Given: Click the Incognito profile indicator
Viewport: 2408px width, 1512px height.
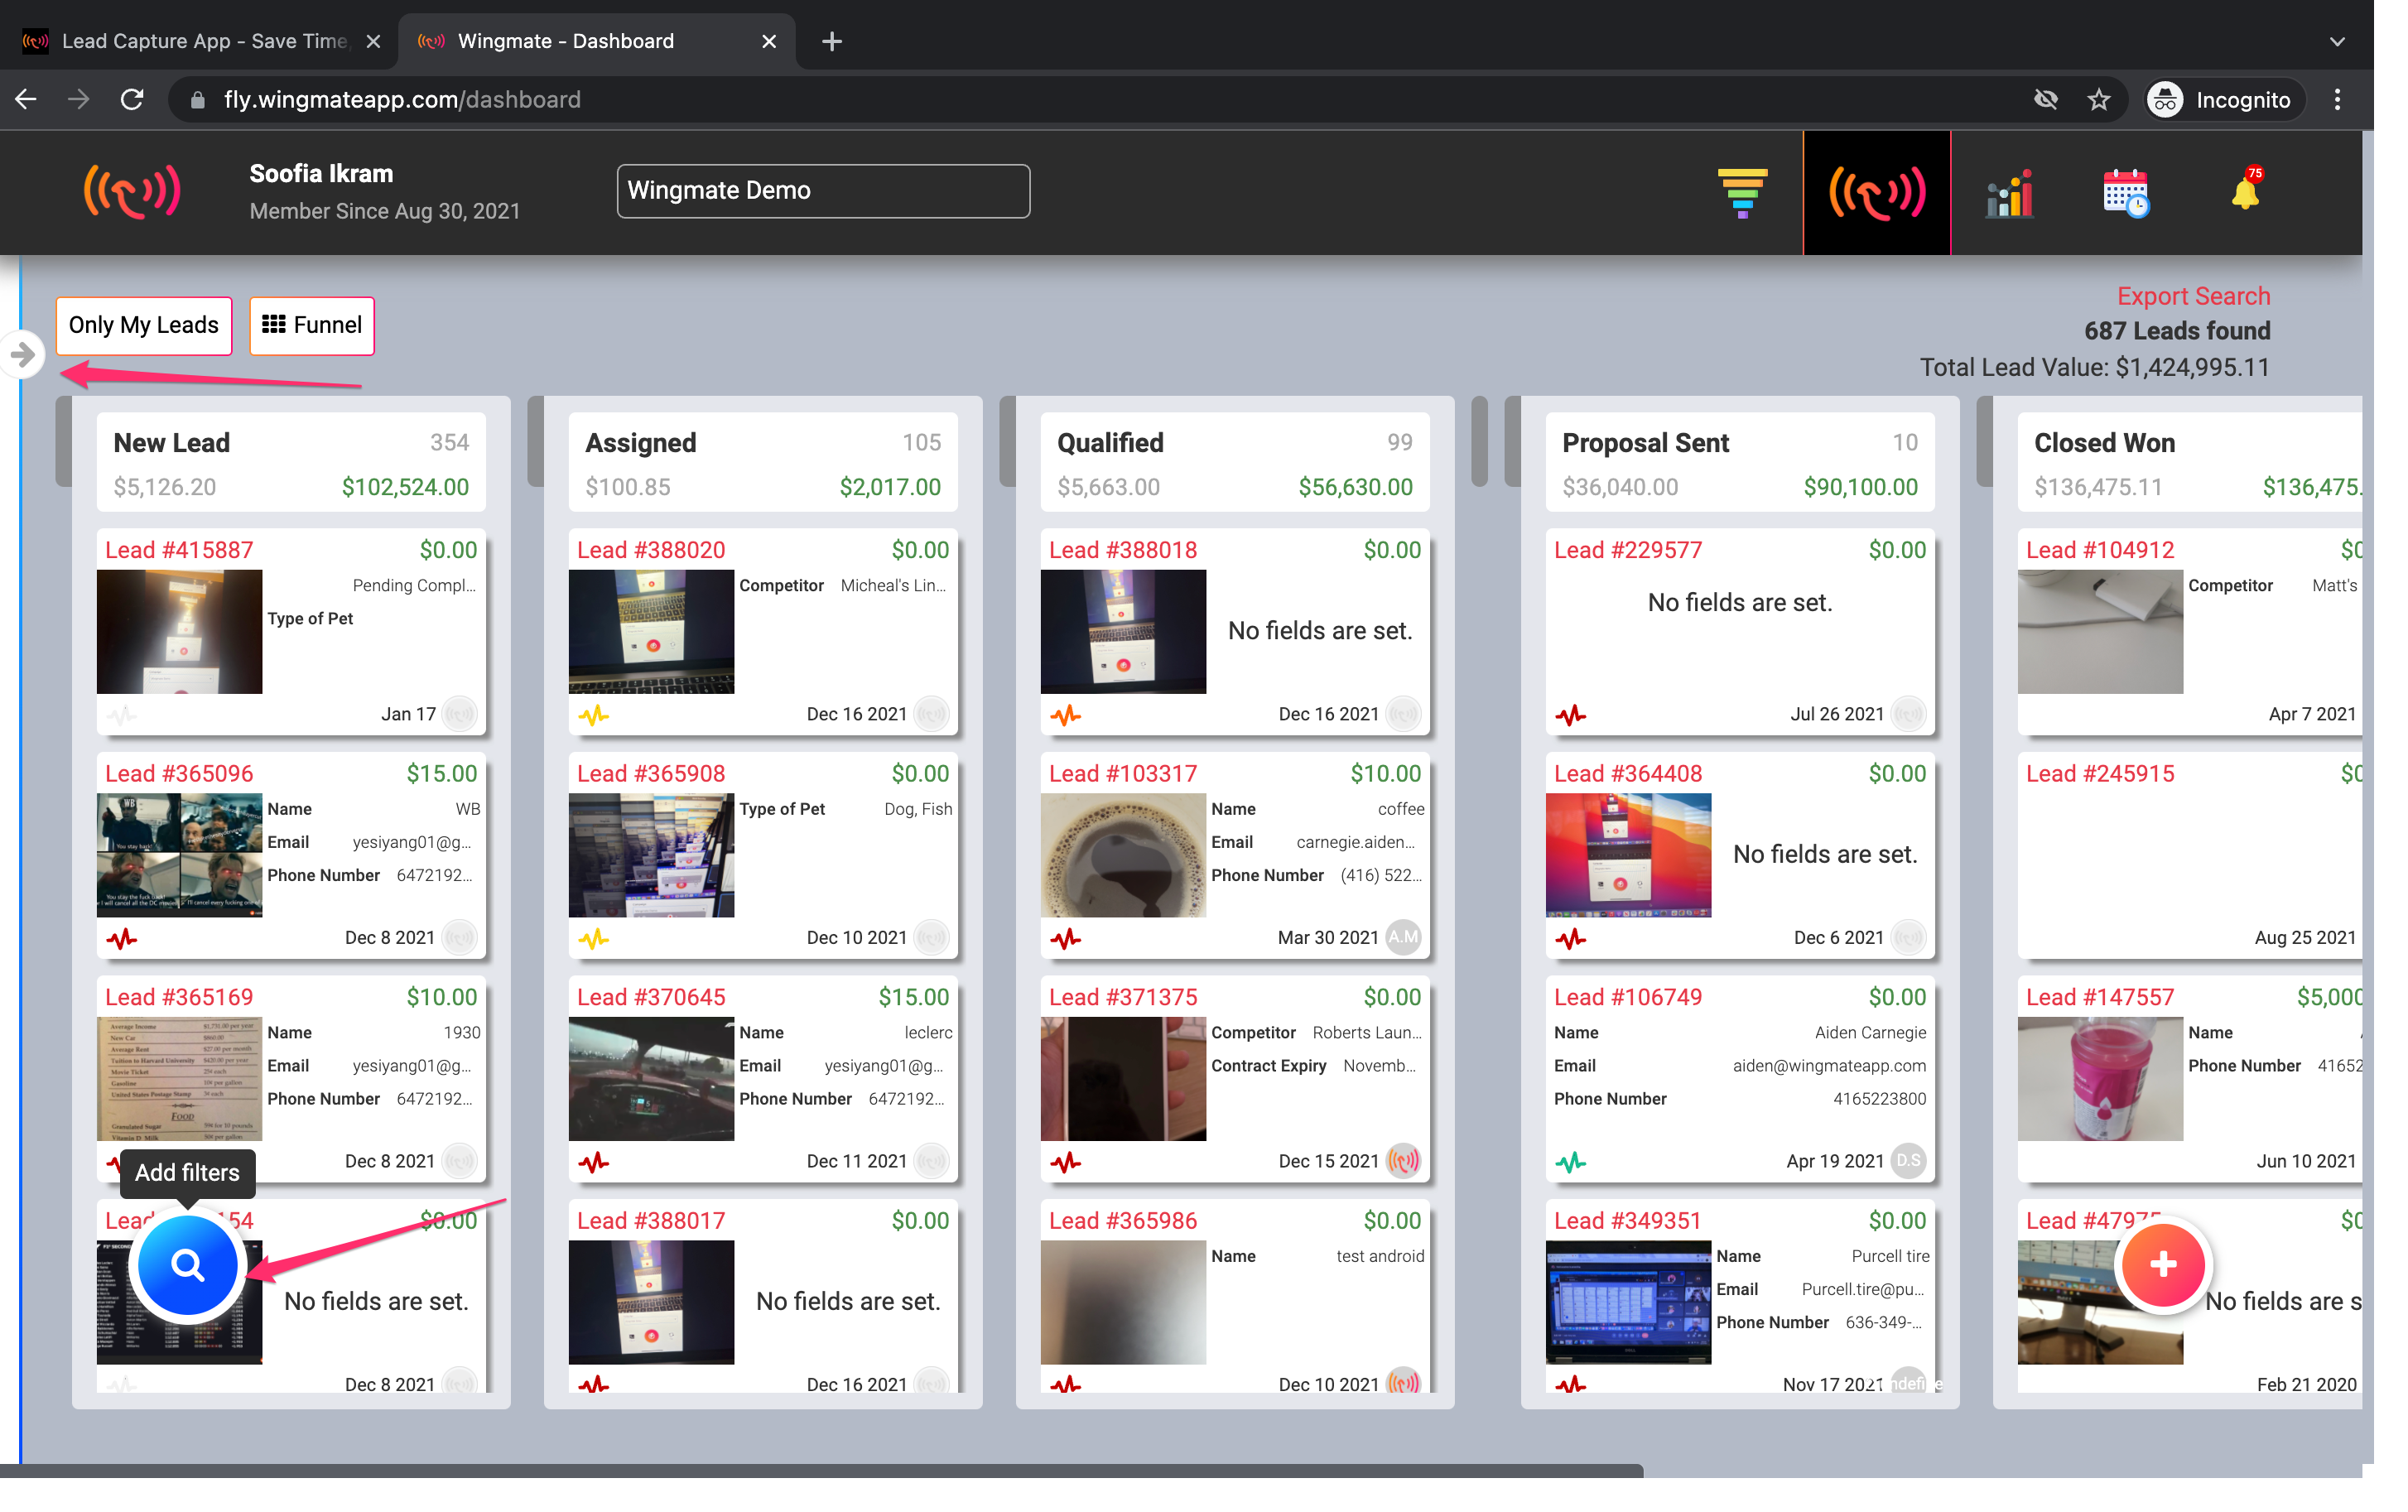Looking at the screenshot, I should pyautogui.click(x=2223, y=100).
